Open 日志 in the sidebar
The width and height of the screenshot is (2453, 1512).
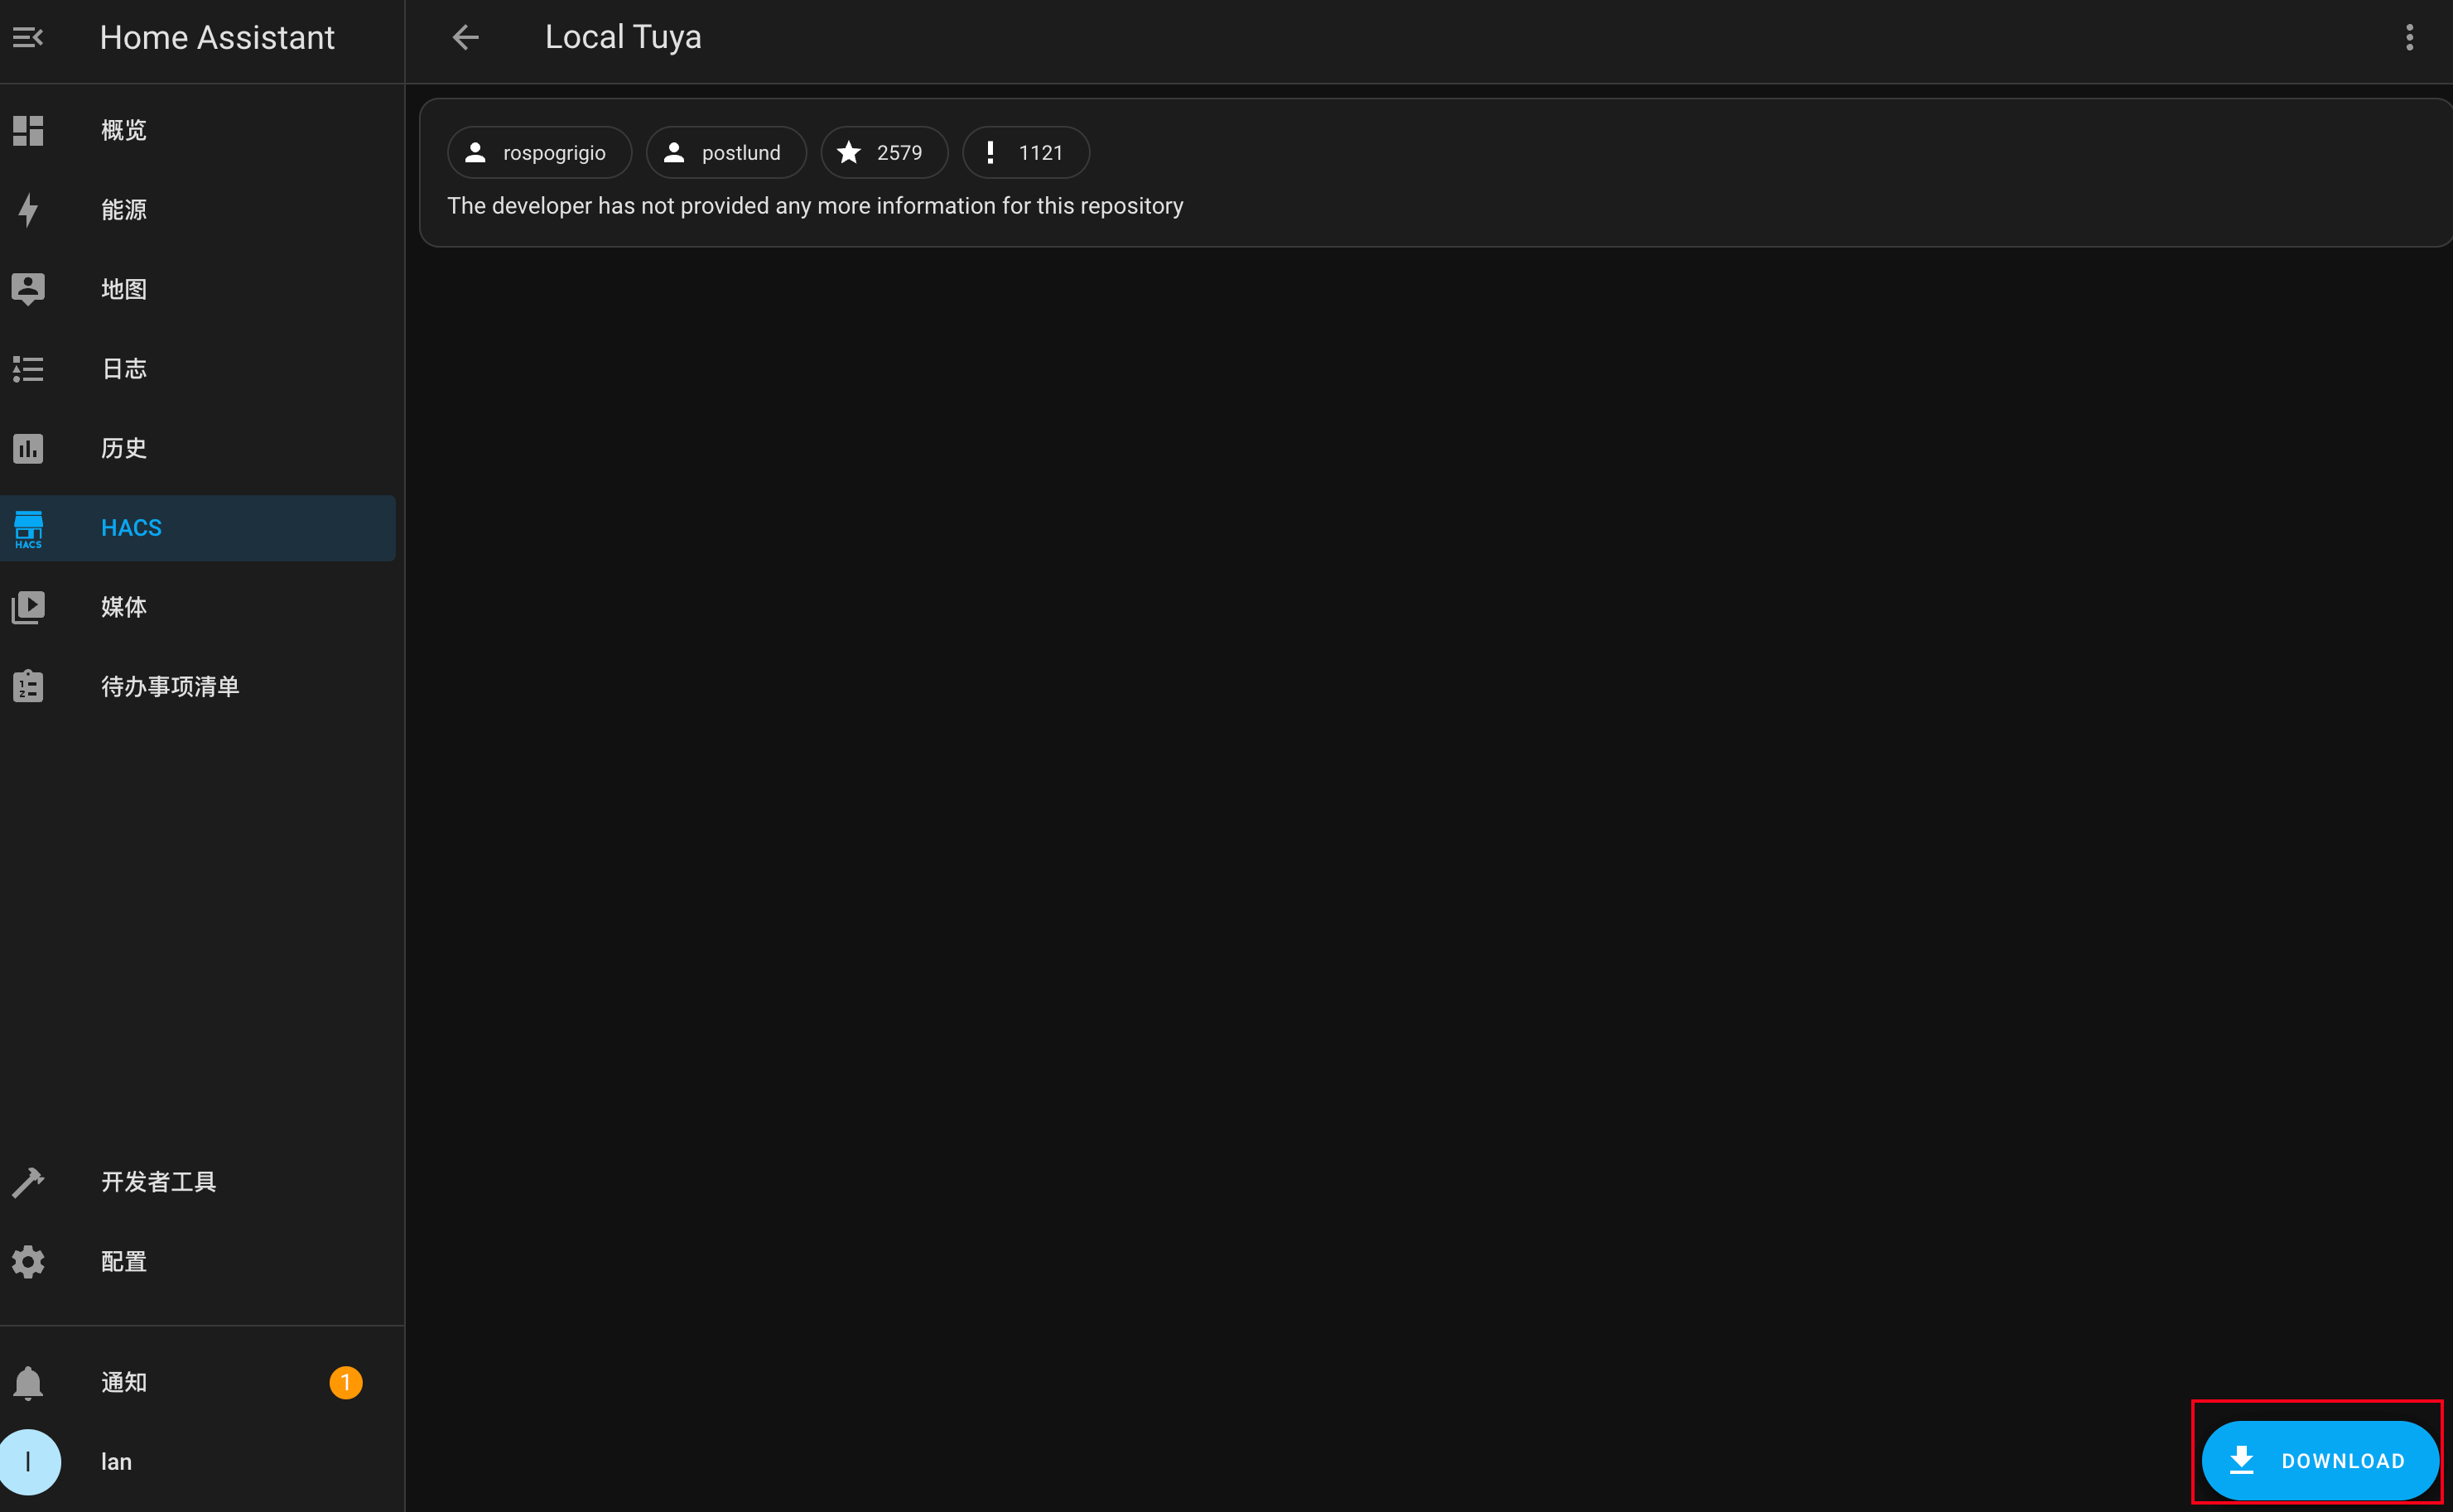pos(198,369)
